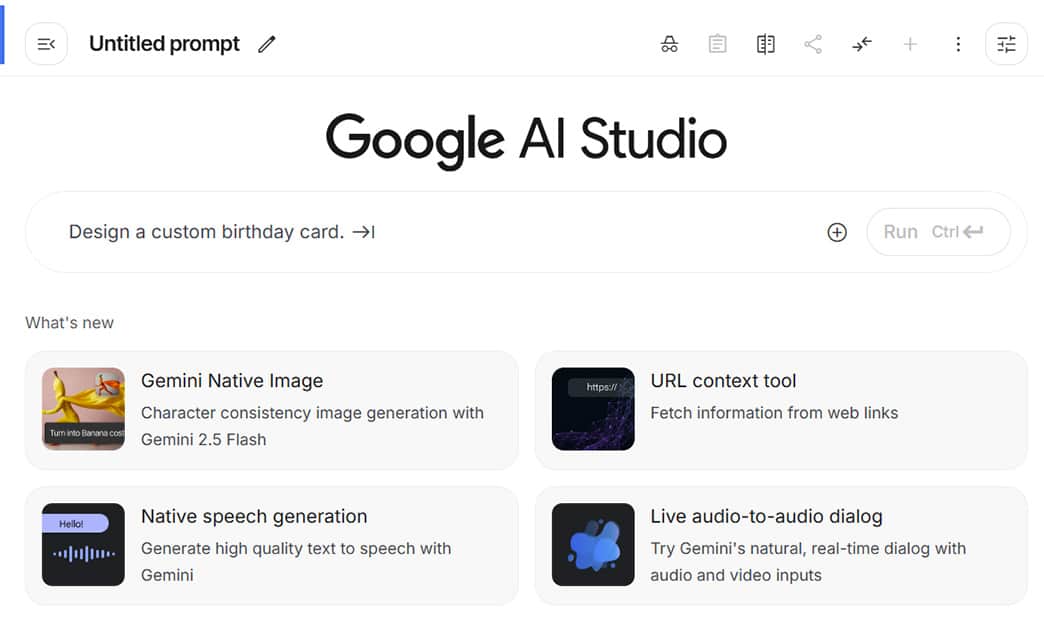
Task: Open the Native speech generation card
Action: [270, 546]
